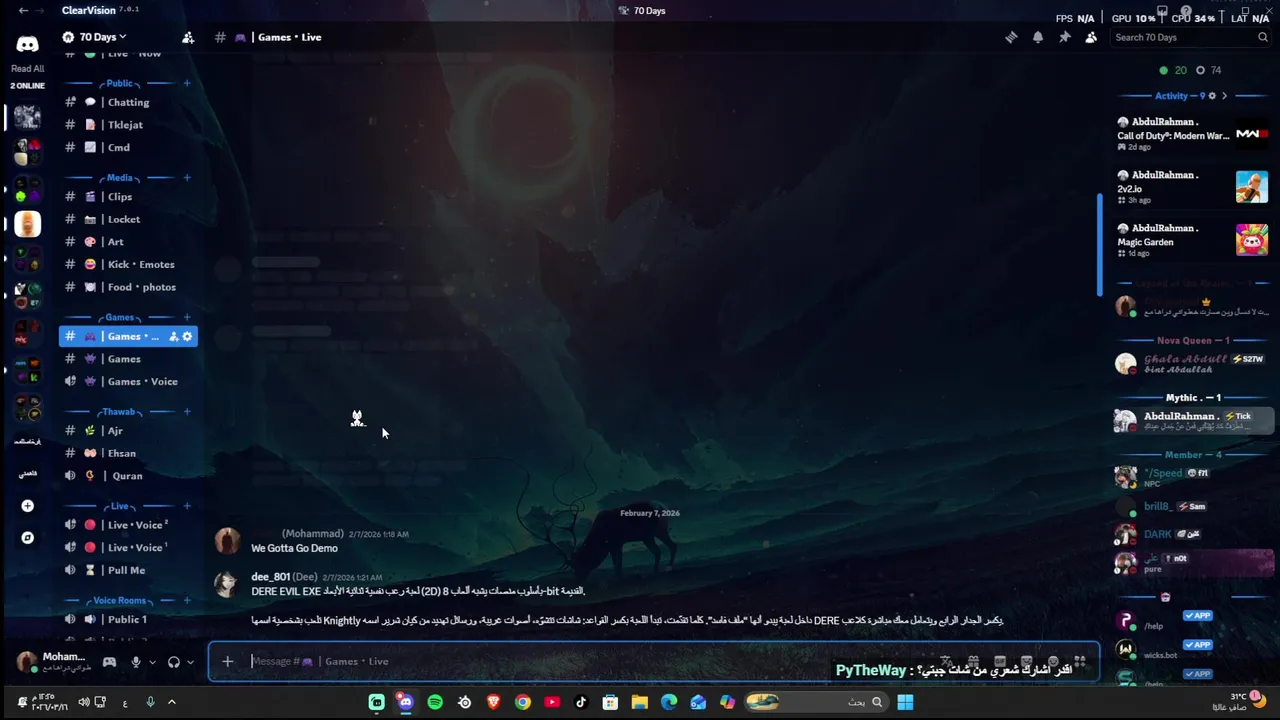The image size is (1280, 720).
Task: Toggle headphones deafen in user panel
Action: pyautogui.click(x=174, y=662)
